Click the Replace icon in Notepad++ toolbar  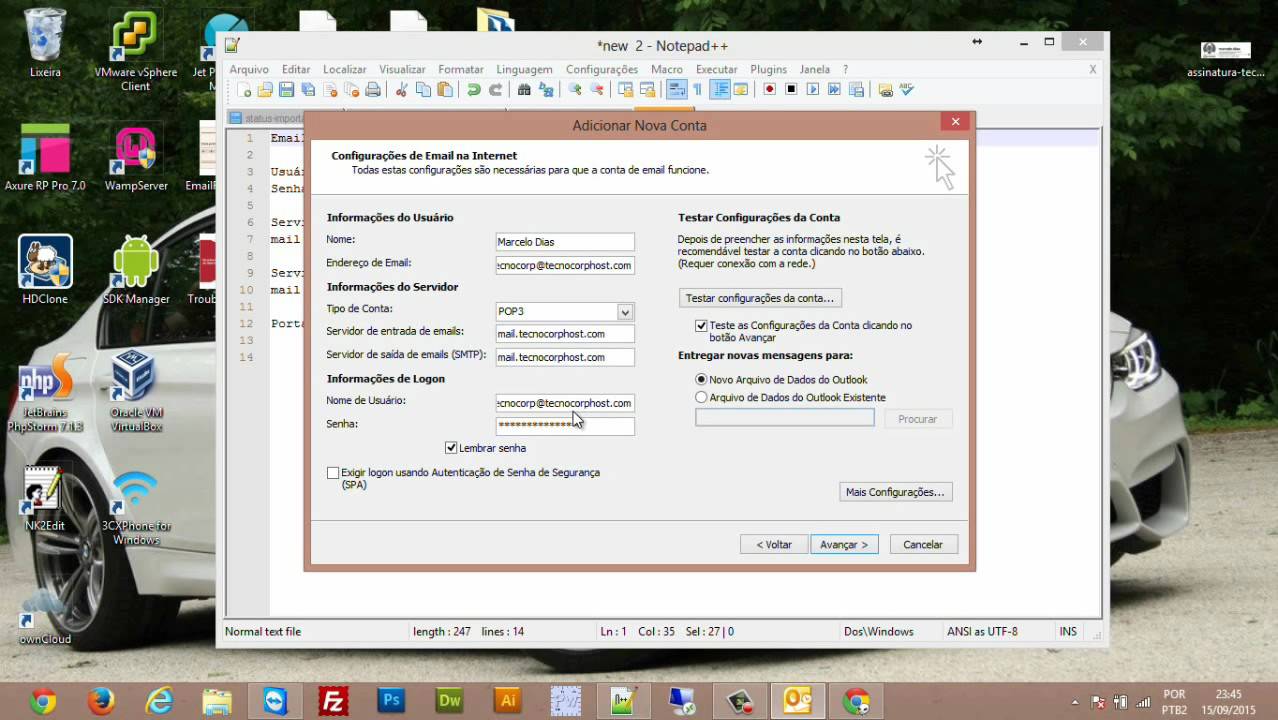pos(547,89)
